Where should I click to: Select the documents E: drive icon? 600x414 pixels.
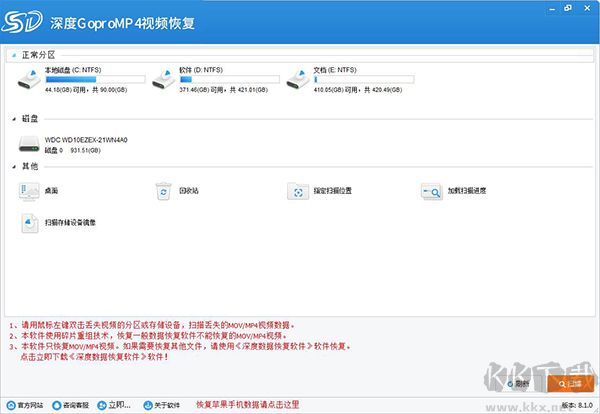[x=298, y=80]
